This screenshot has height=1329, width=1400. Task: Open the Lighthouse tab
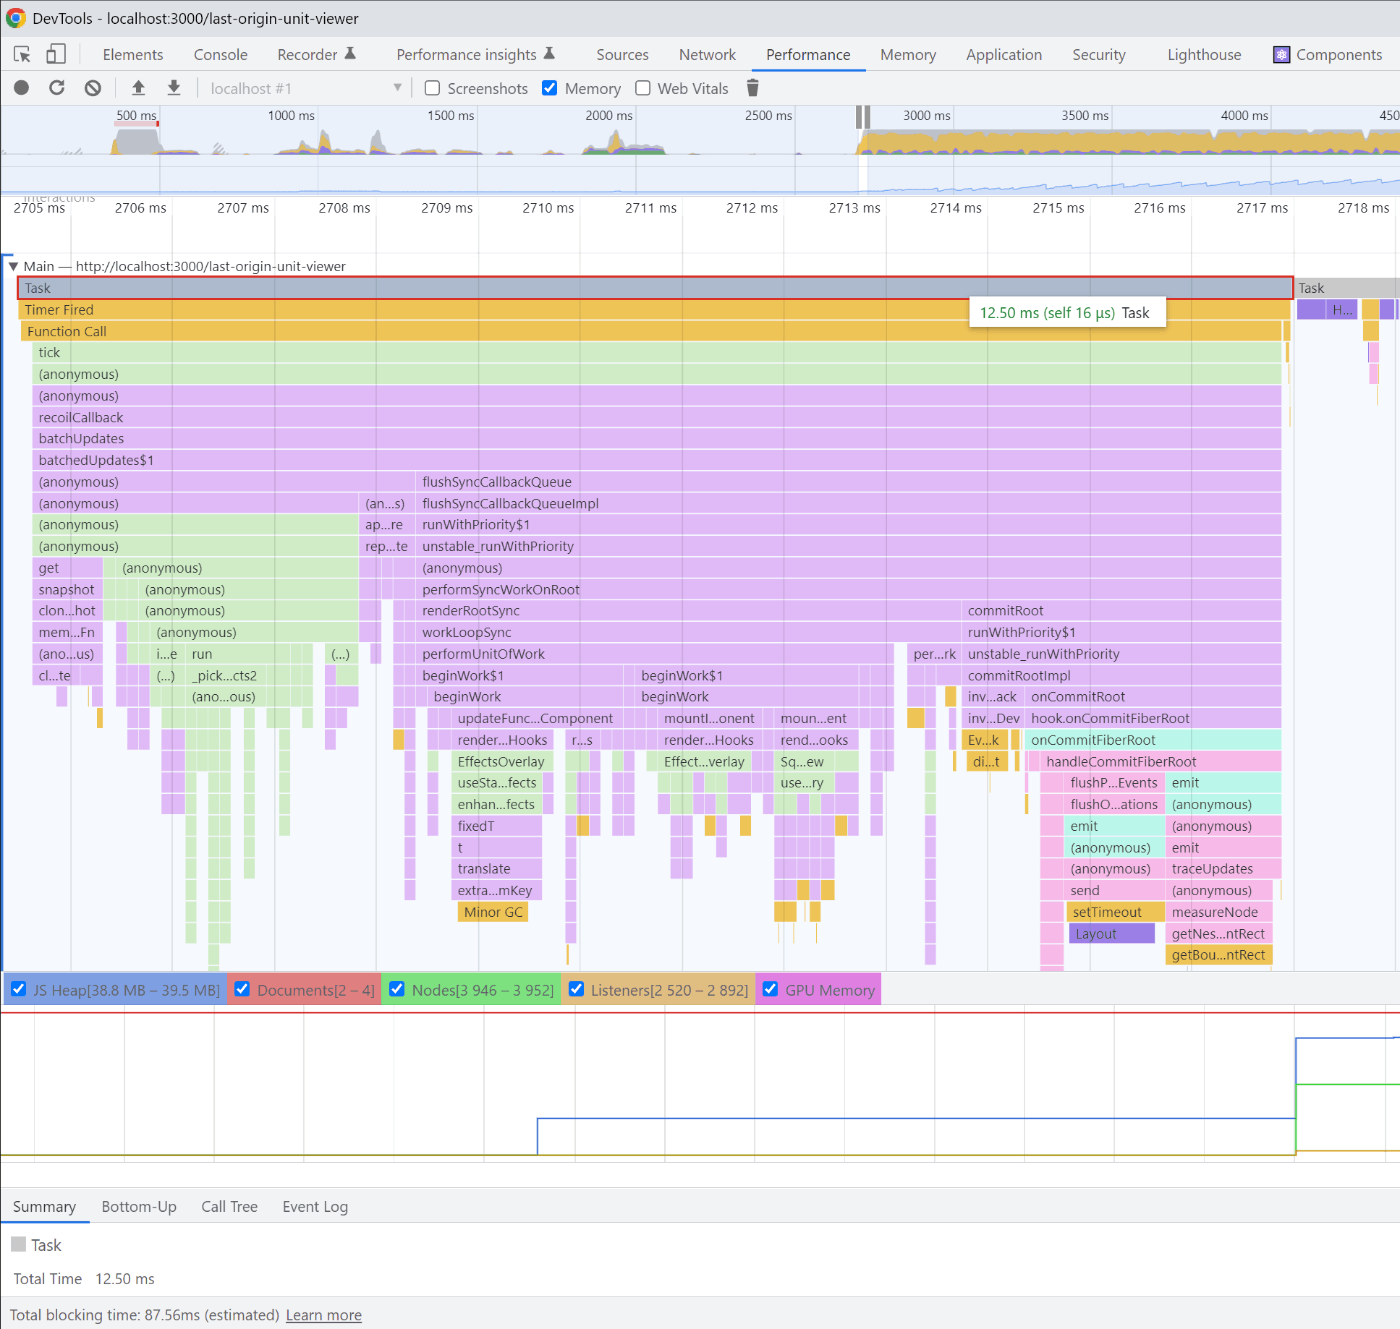(1204, 54)
